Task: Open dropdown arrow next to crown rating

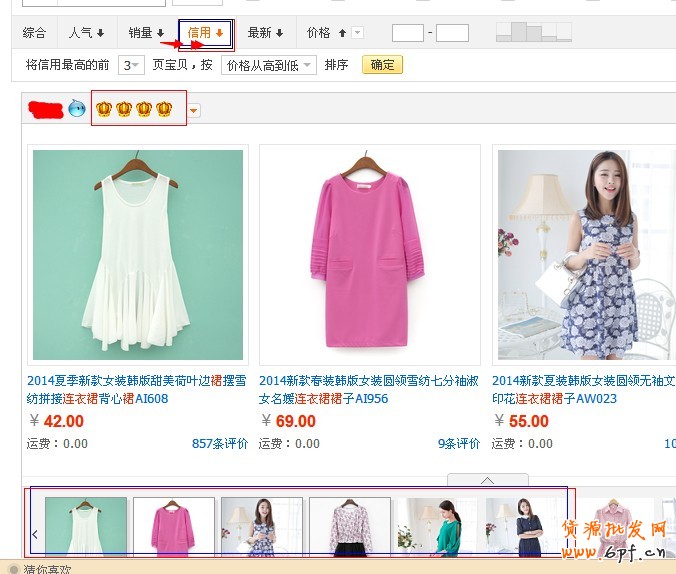Action: coord(194,110)
